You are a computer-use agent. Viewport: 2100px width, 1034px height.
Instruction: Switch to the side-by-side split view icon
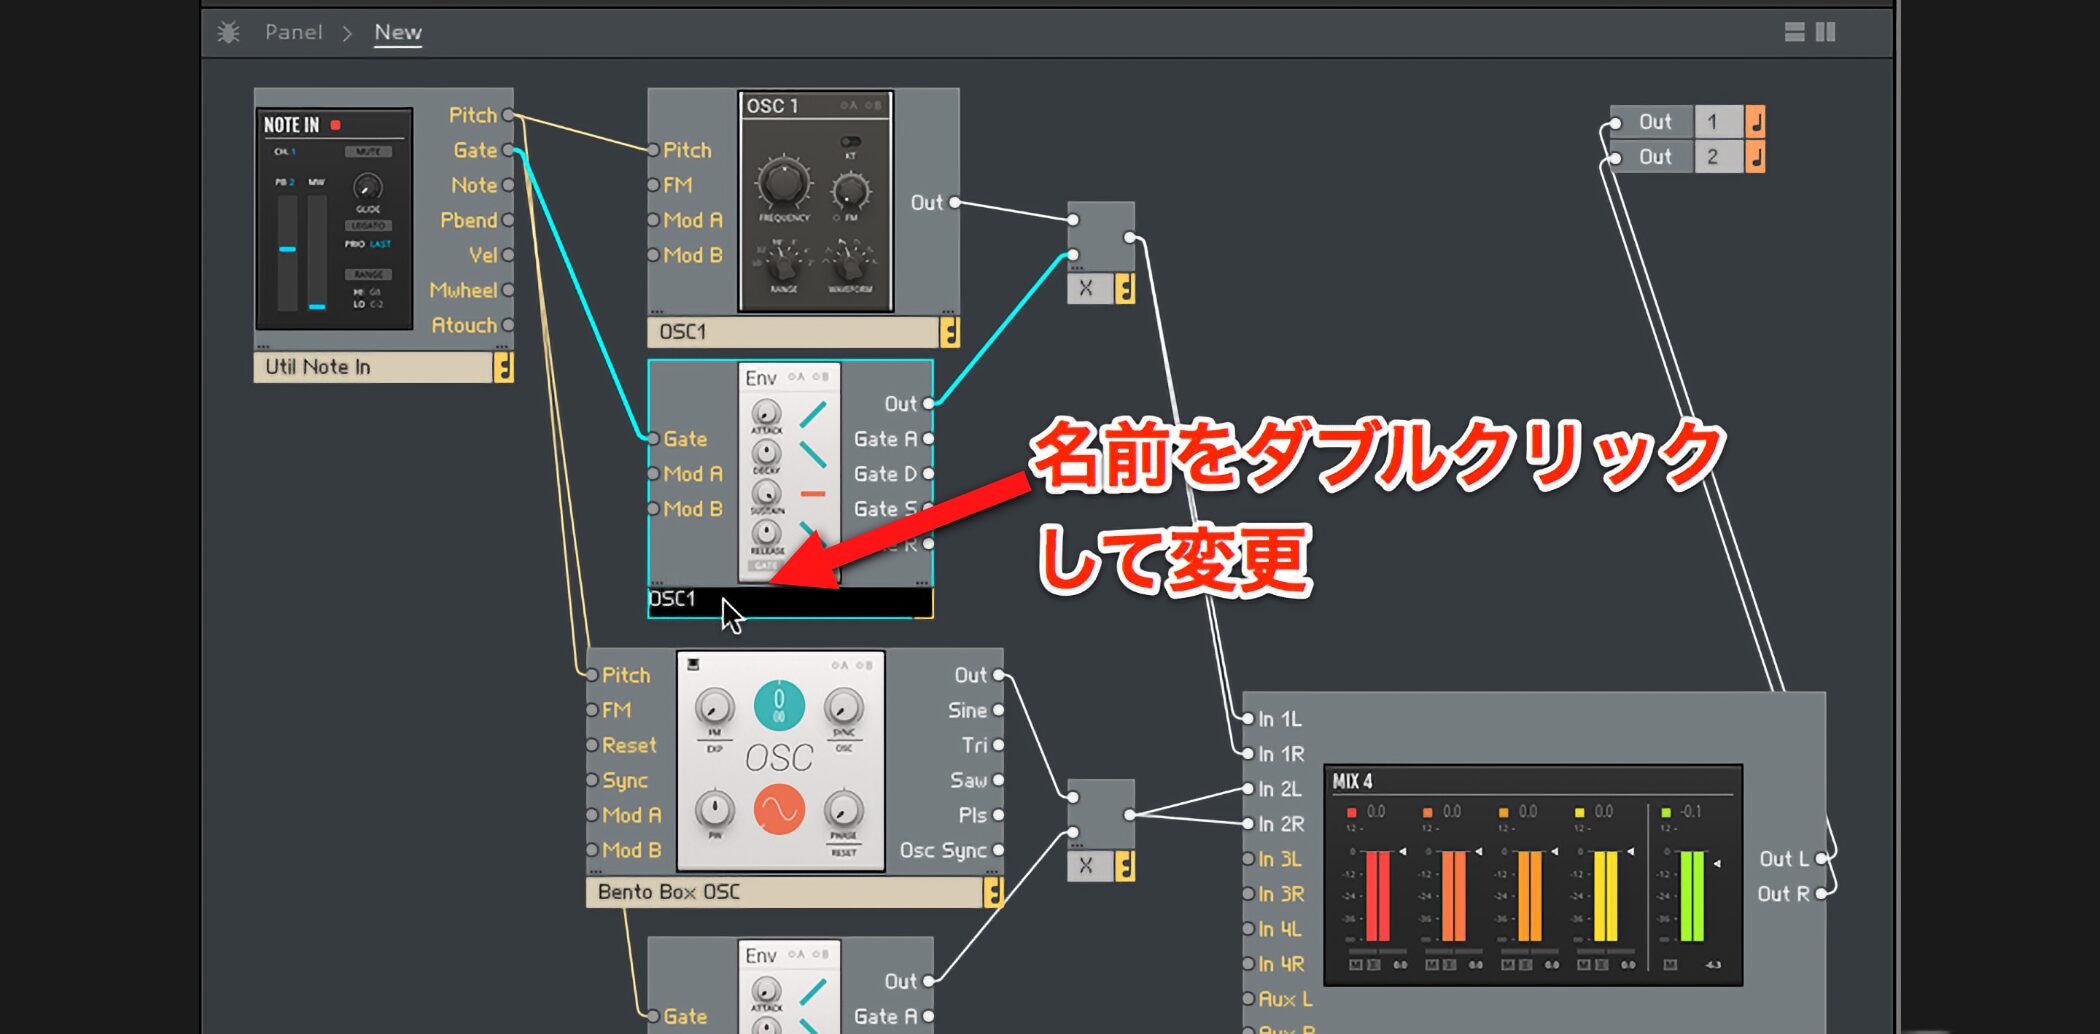(1826, 32)
